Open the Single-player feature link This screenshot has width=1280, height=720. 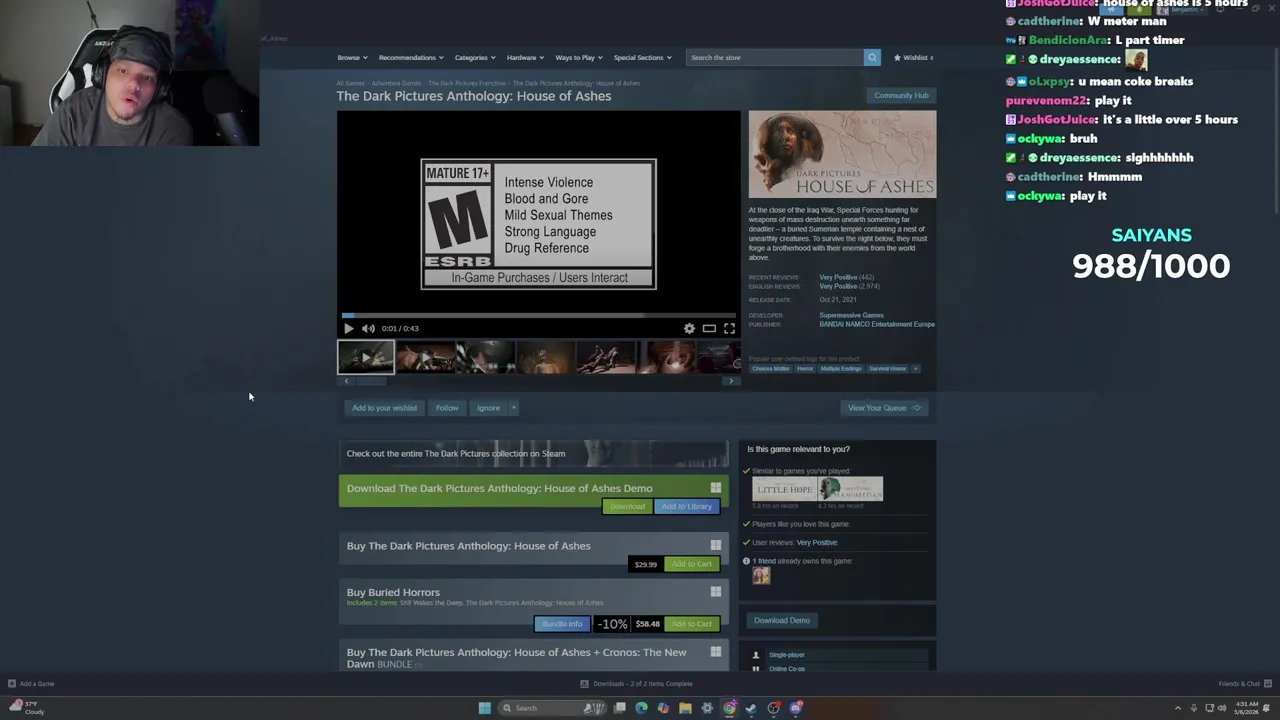pyautogui.click(x=786, y=655)
